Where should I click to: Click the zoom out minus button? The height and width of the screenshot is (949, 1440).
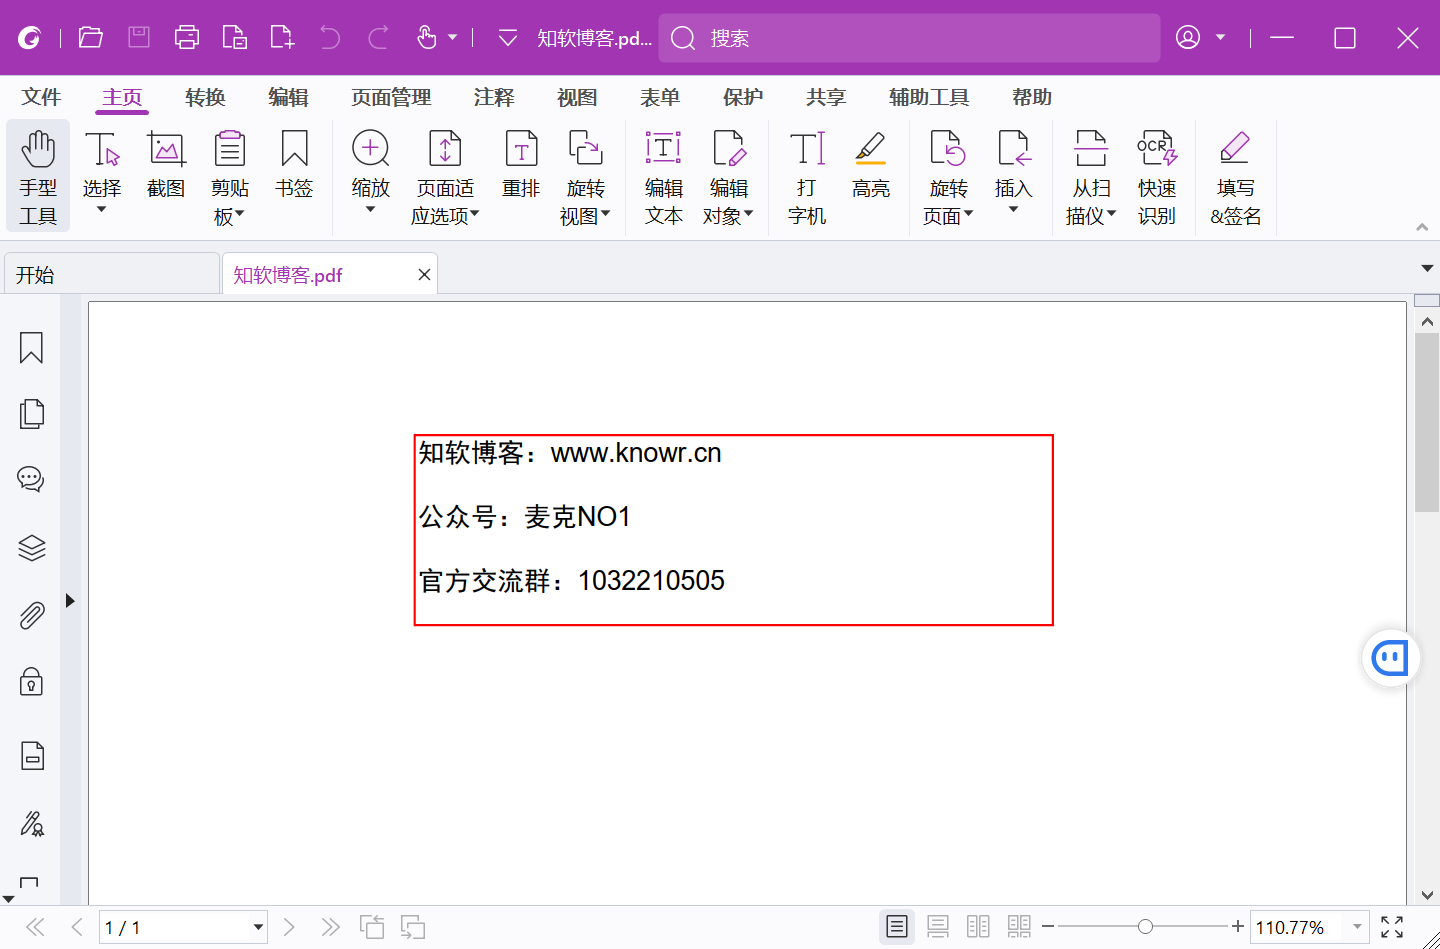click(1048, 927)
